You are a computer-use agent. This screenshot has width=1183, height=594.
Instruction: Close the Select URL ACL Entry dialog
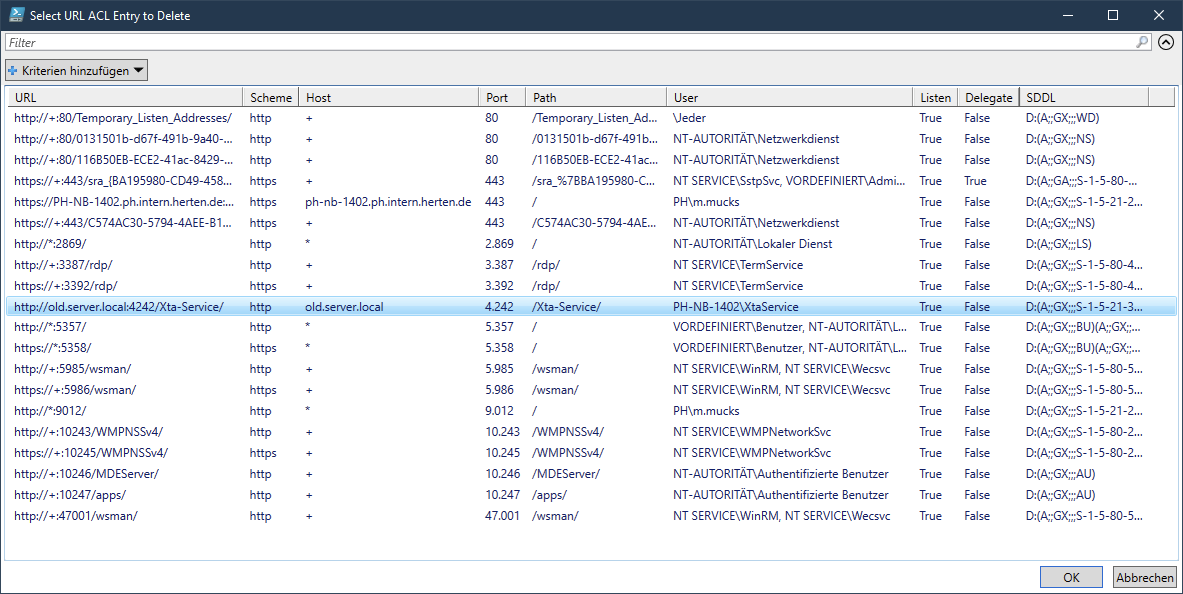[x=1159, y=15]
